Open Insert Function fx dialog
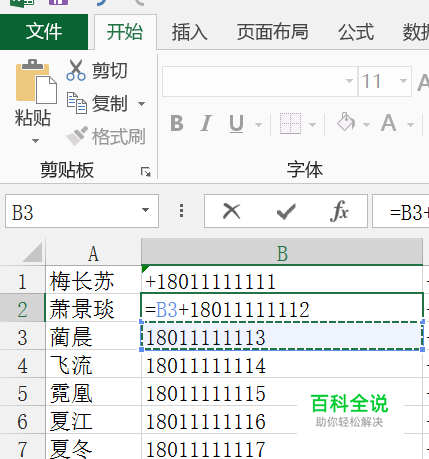Screen dimensions: 429x459 point(339,211)
